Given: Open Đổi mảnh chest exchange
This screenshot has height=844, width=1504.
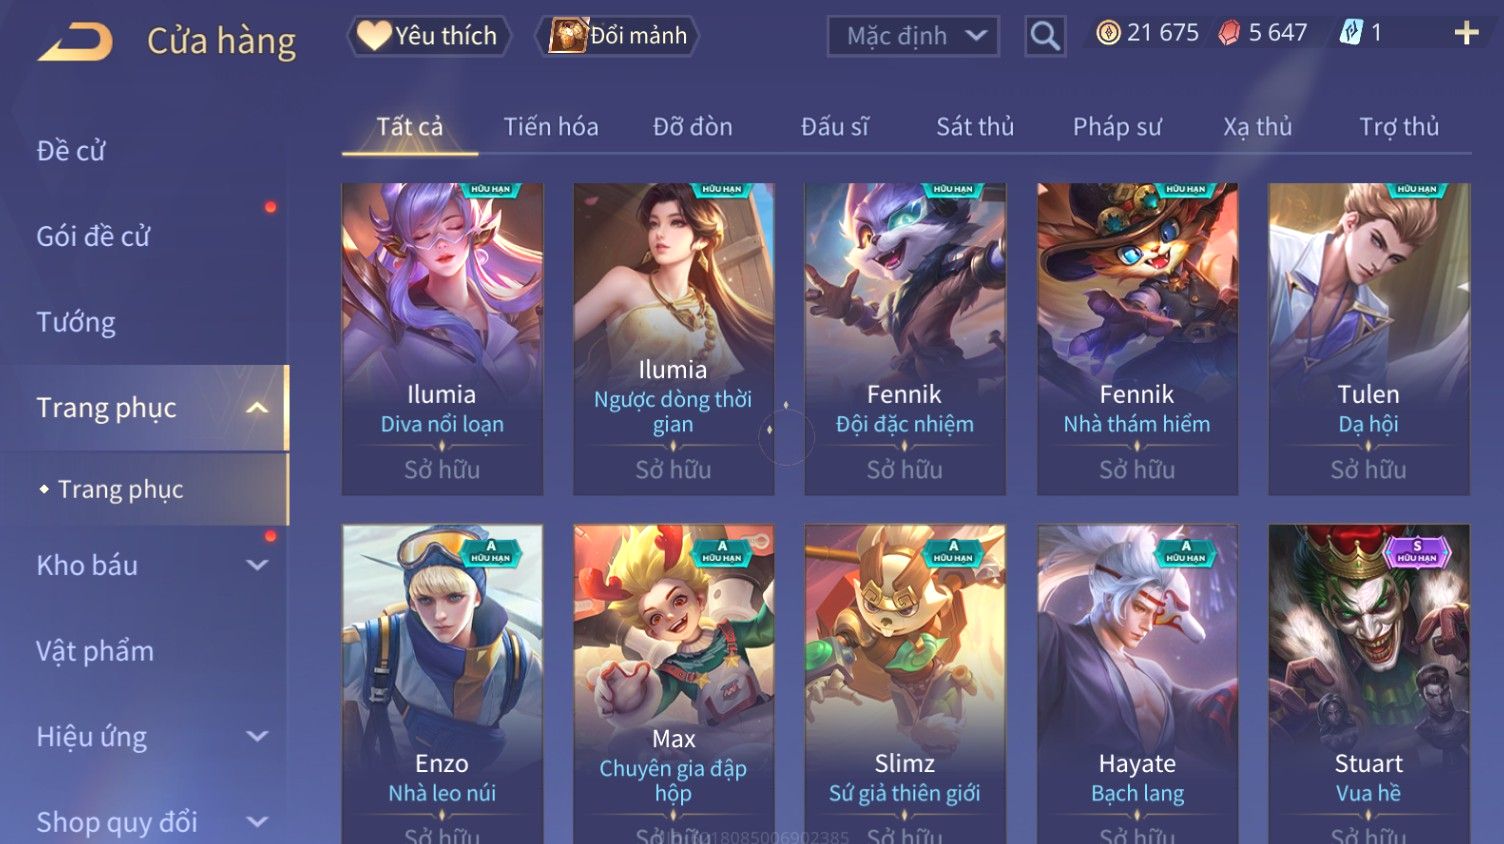Looking at the screenshot, I should point(617,36).
